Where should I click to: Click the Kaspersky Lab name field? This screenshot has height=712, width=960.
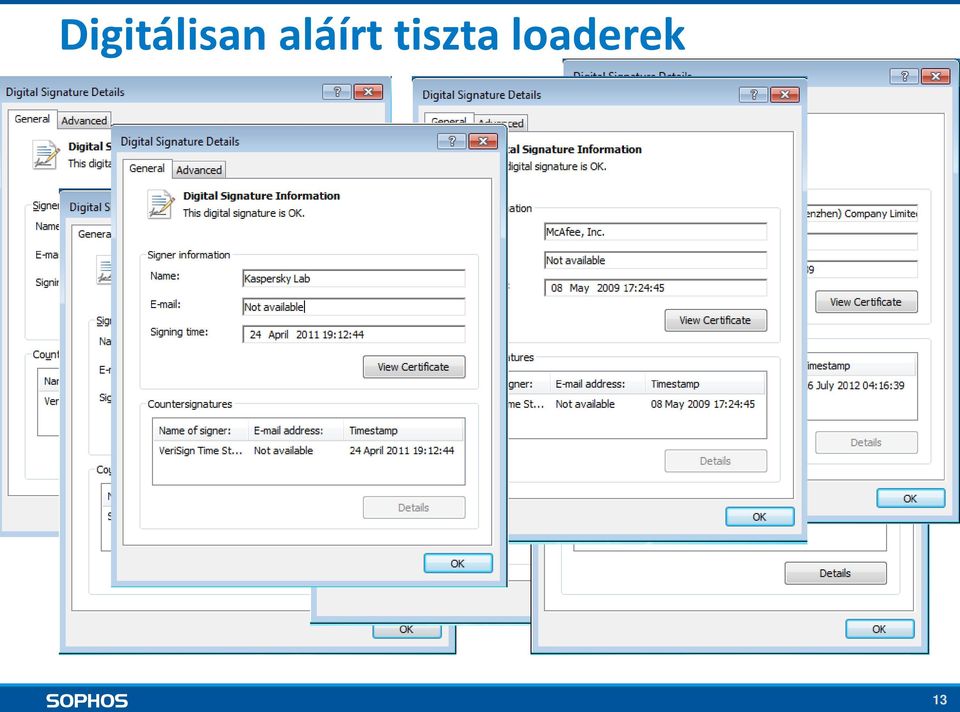354,279
